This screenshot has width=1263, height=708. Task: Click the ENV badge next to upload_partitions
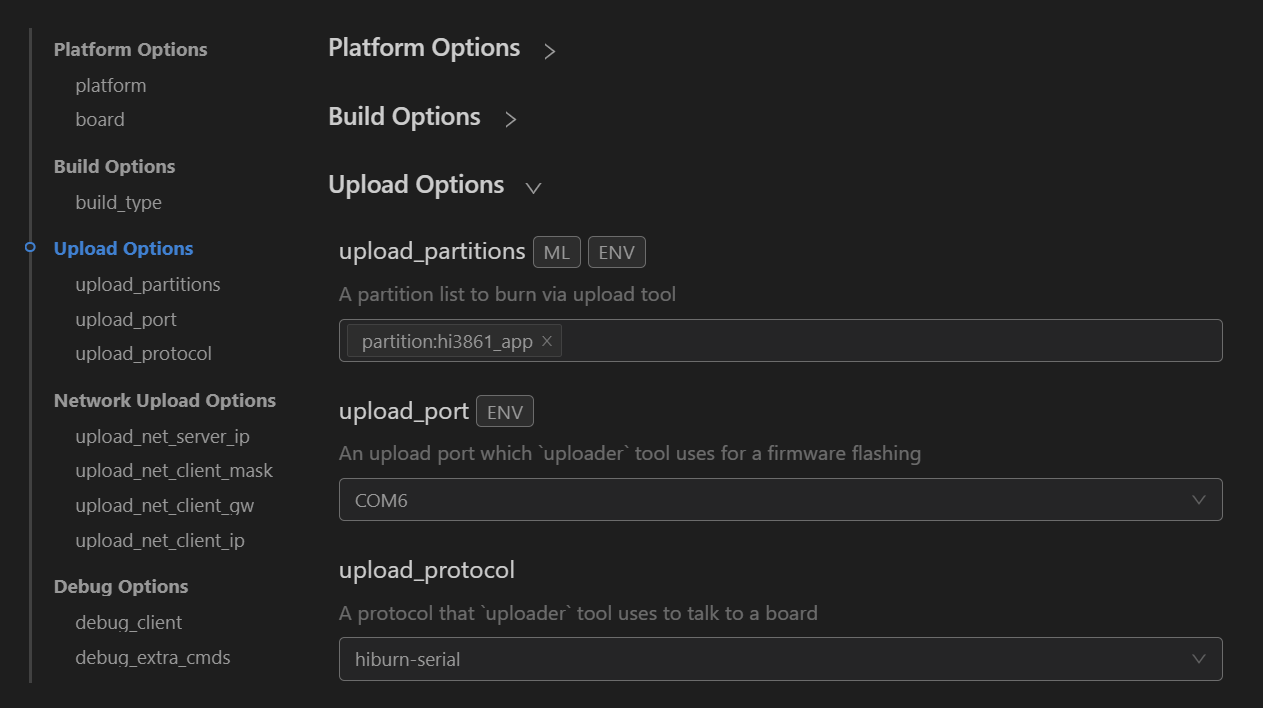tap(616, 253)
